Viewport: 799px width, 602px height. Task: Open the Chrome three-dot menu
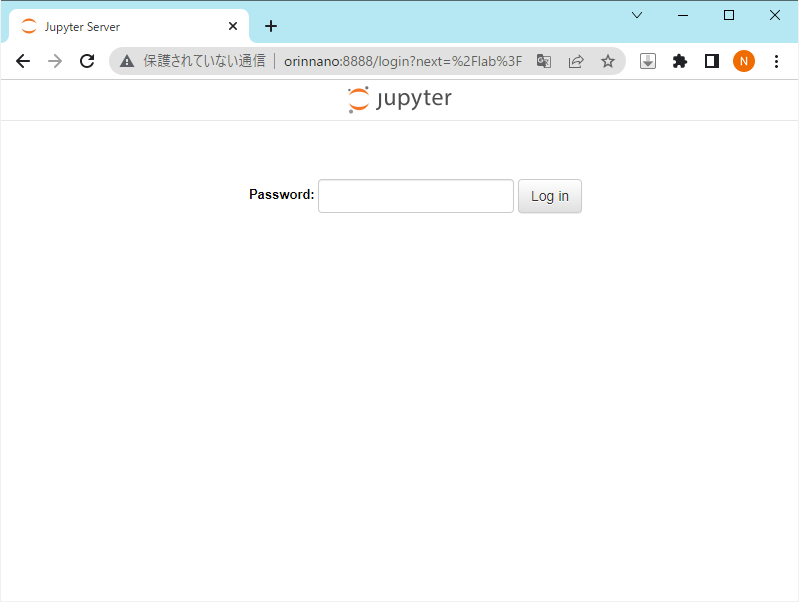776,61
